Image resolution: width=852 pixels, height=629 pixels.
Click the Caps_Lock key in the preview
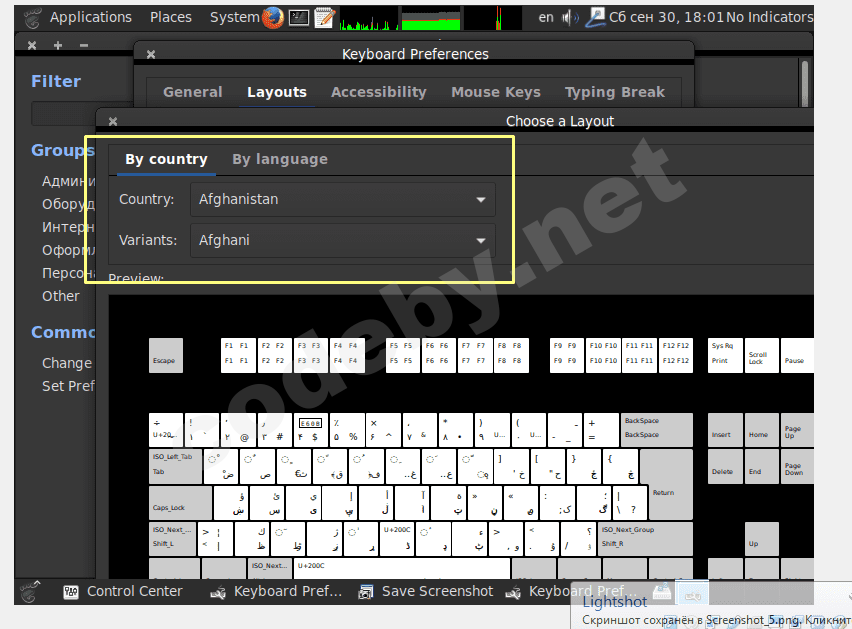click(x=180, y=502)
